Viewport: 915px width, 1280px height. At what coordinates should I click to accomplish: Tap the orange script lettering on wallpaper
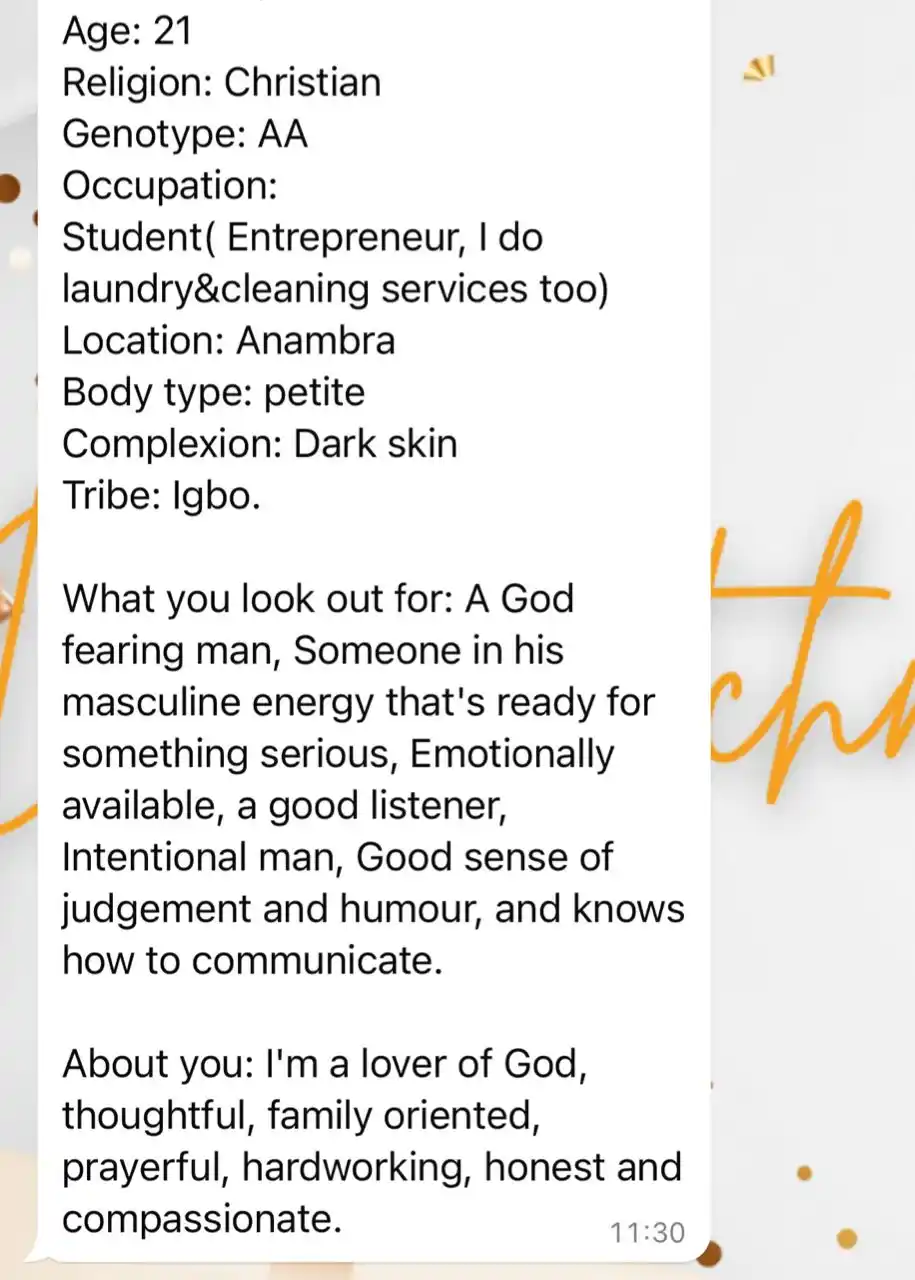coord(812,650)
